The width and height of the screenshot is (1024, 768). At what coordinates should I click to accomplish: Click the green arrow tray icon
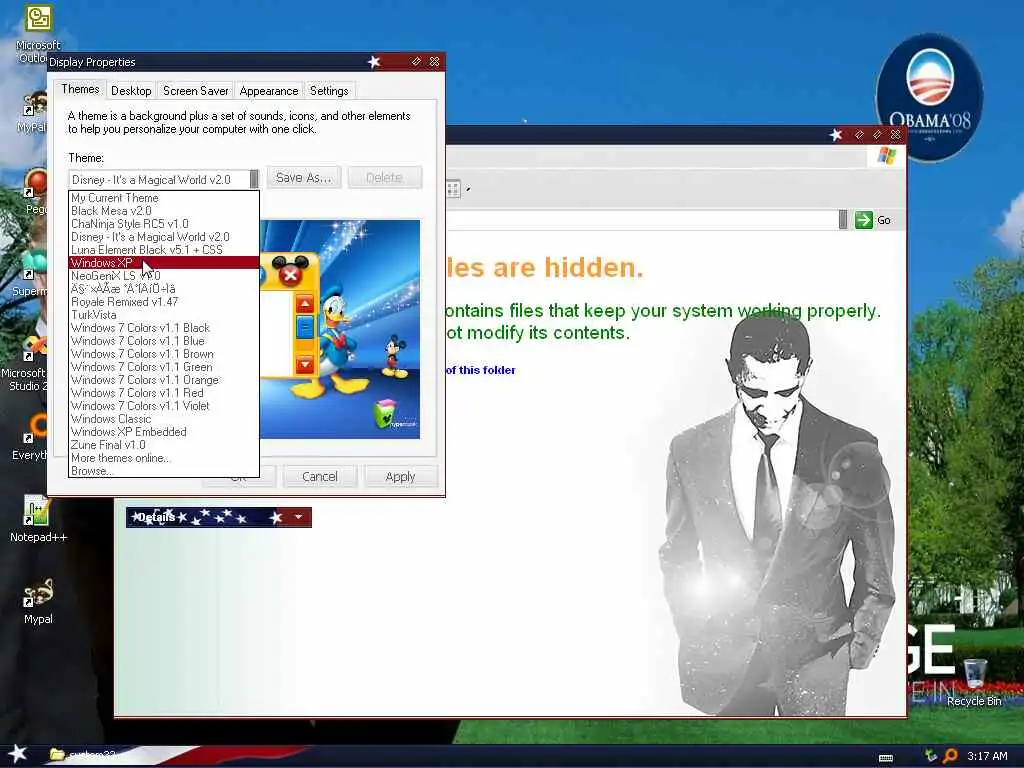[x=931, y=756]
